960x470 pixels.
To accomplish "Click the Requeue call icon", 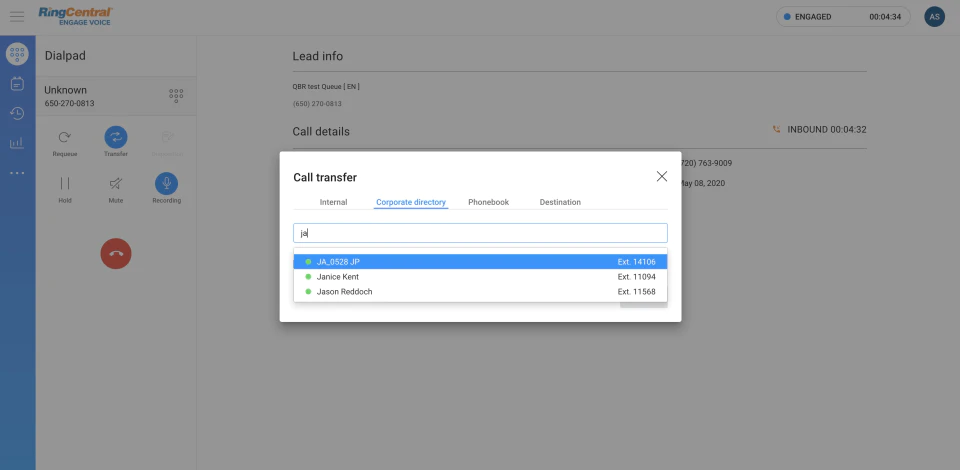I will click(65, 138).
